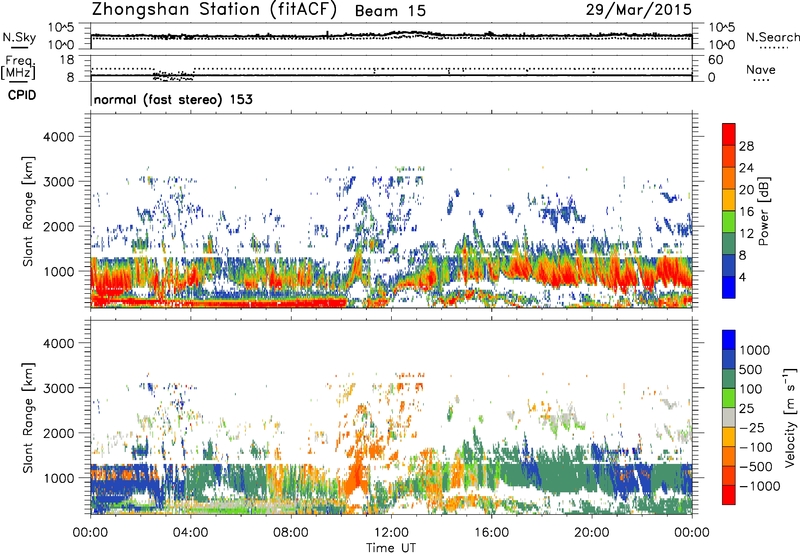
Task: Click the blue bottom of the power colorbar
Action: pos(729,287)
